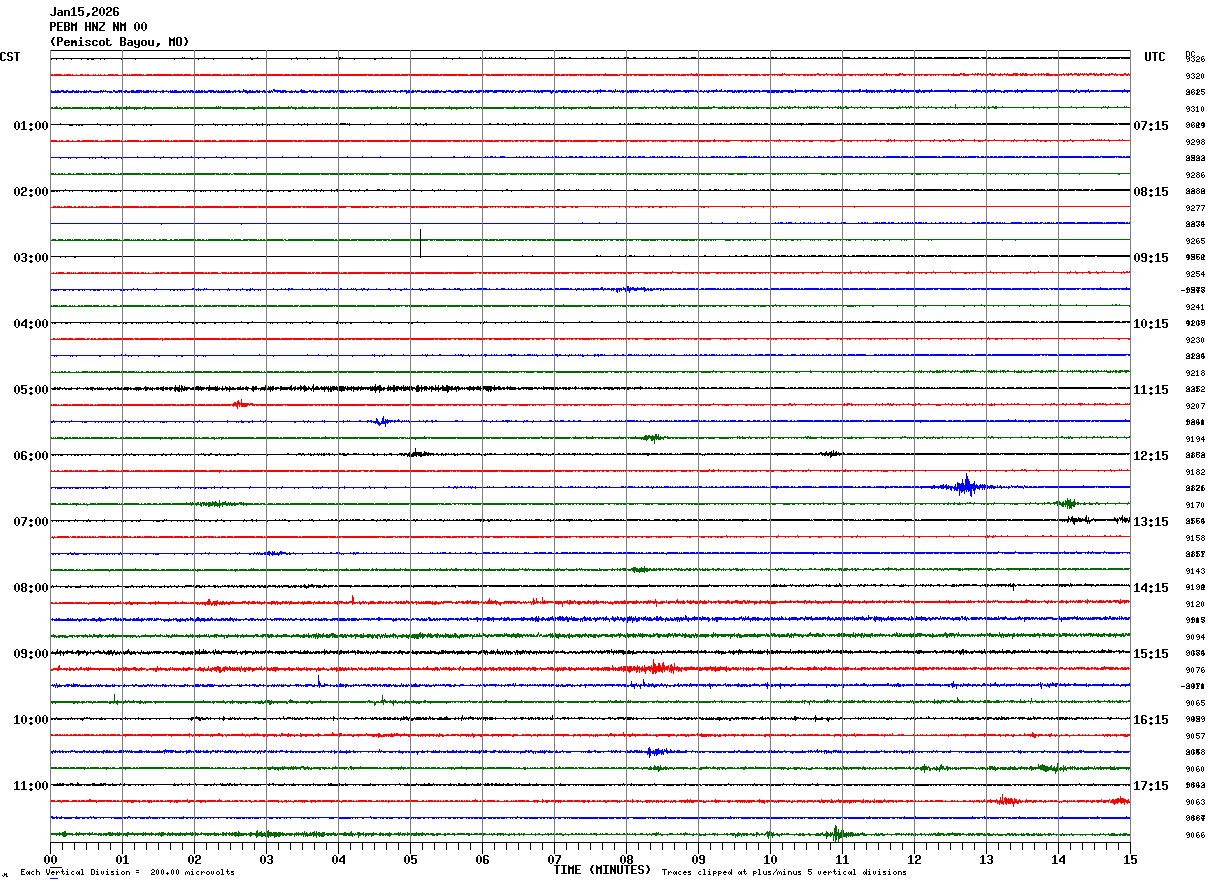1210x886 pixels.
Task: Click minute tick label "12" on time axis
Action: pyautogui.click(x=914, y=859)
